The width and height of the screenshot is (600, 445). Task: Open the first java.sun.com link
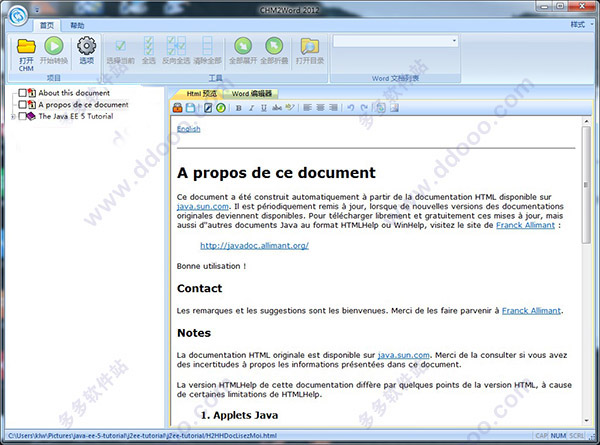202,207
